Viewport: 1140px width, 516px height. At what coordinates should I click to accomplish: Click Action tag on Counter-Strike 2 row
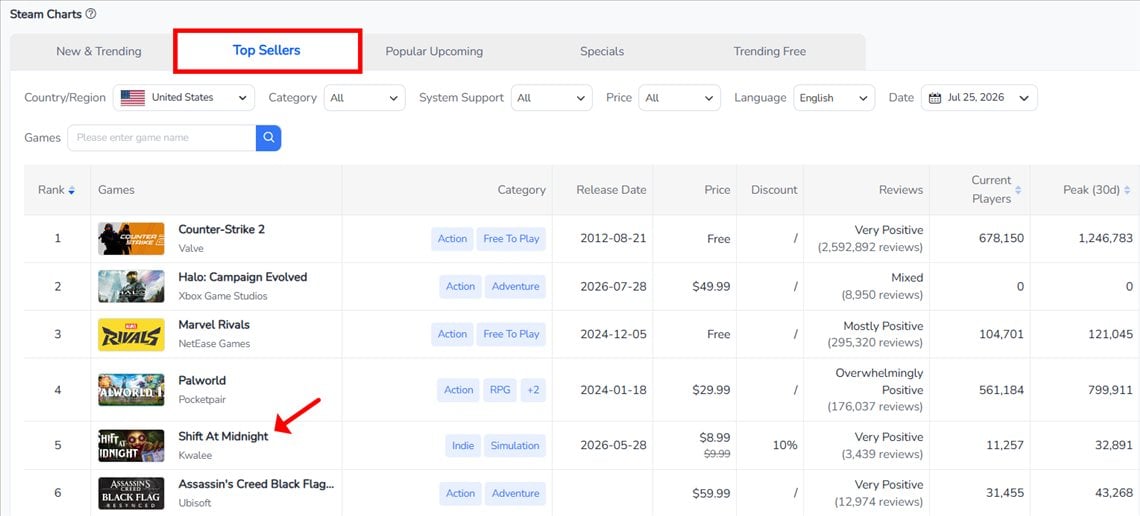(x=452, y=239)
